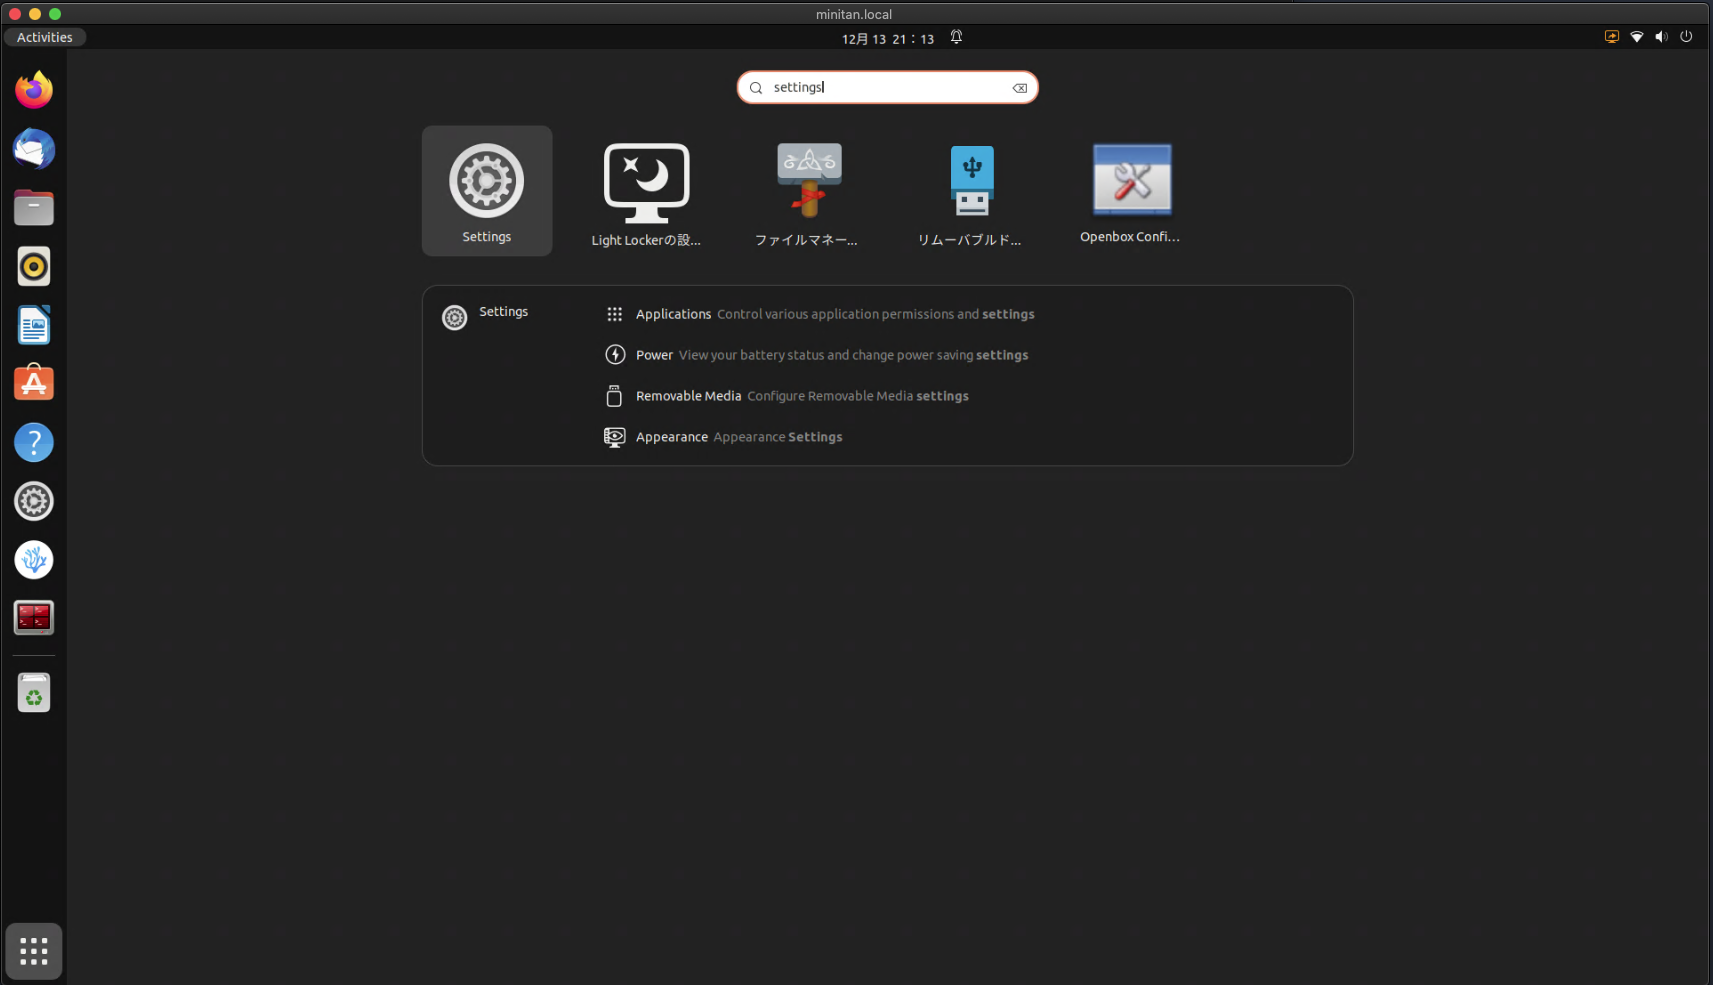Click the Power lightning bolt icon
Image resolution: width=1713 pixels, height=985 pixels.
(x=615, y=355)
